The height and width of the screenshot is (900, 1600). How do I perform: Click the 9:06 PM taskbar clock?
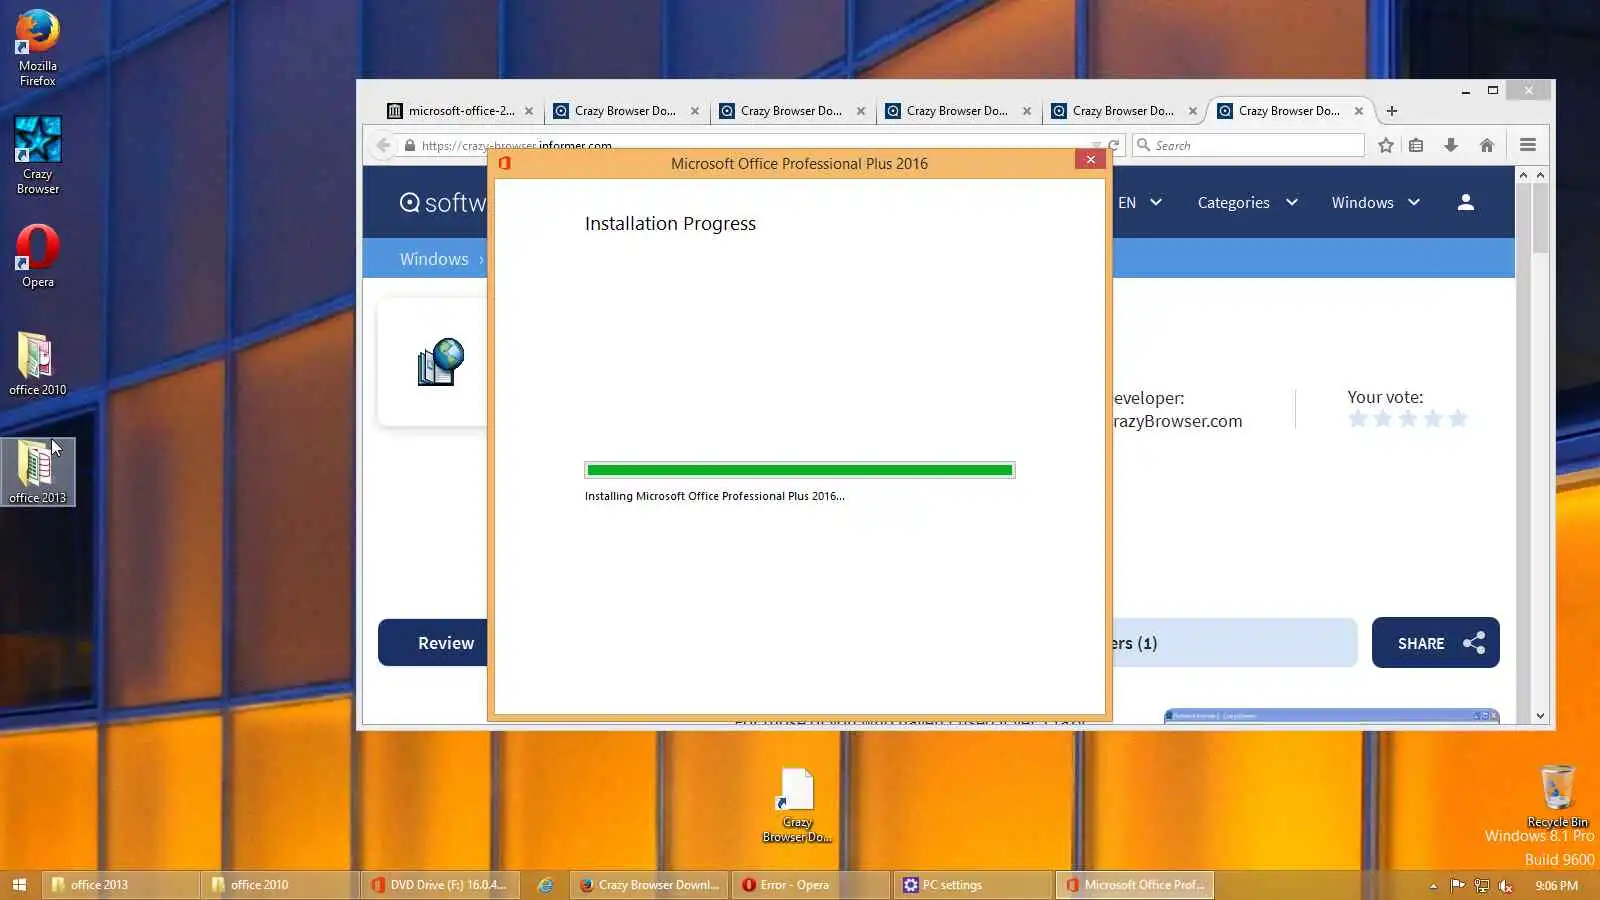click(x=1557, y=886)
